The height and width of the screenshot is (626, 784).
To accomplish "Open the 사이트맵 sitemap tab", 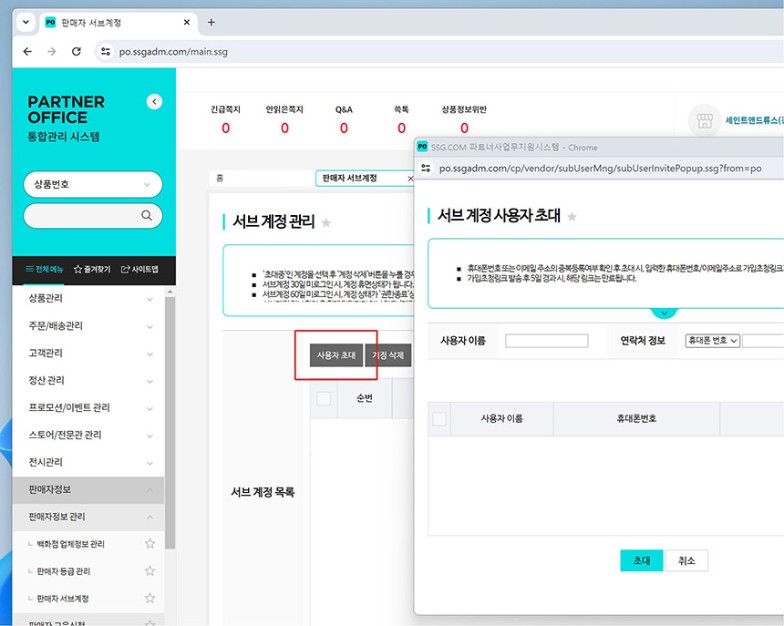I will pos(140,270).
